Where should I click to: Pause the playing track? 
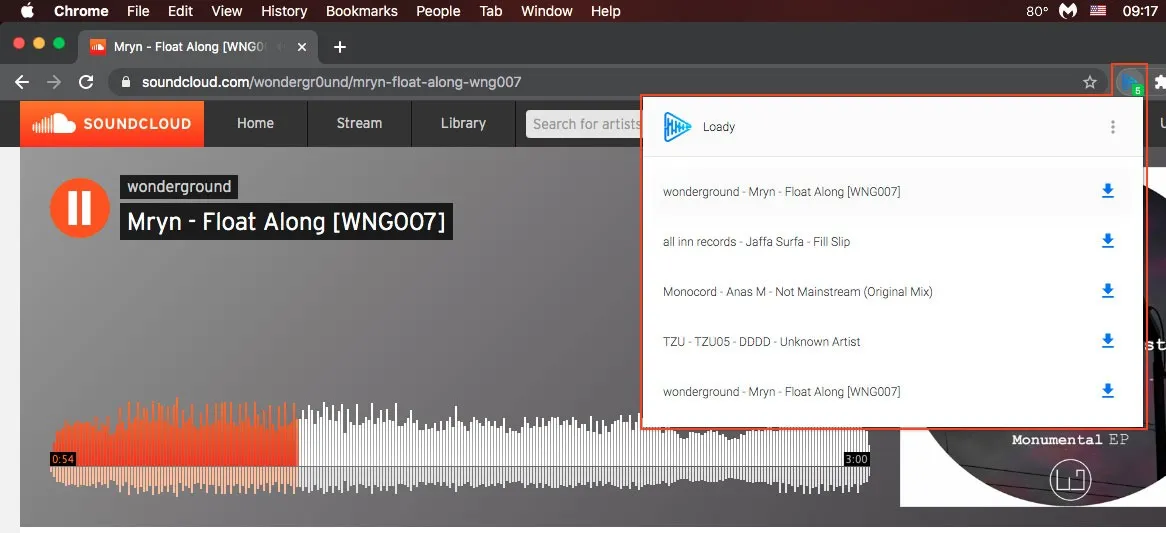tap(80, 207)
